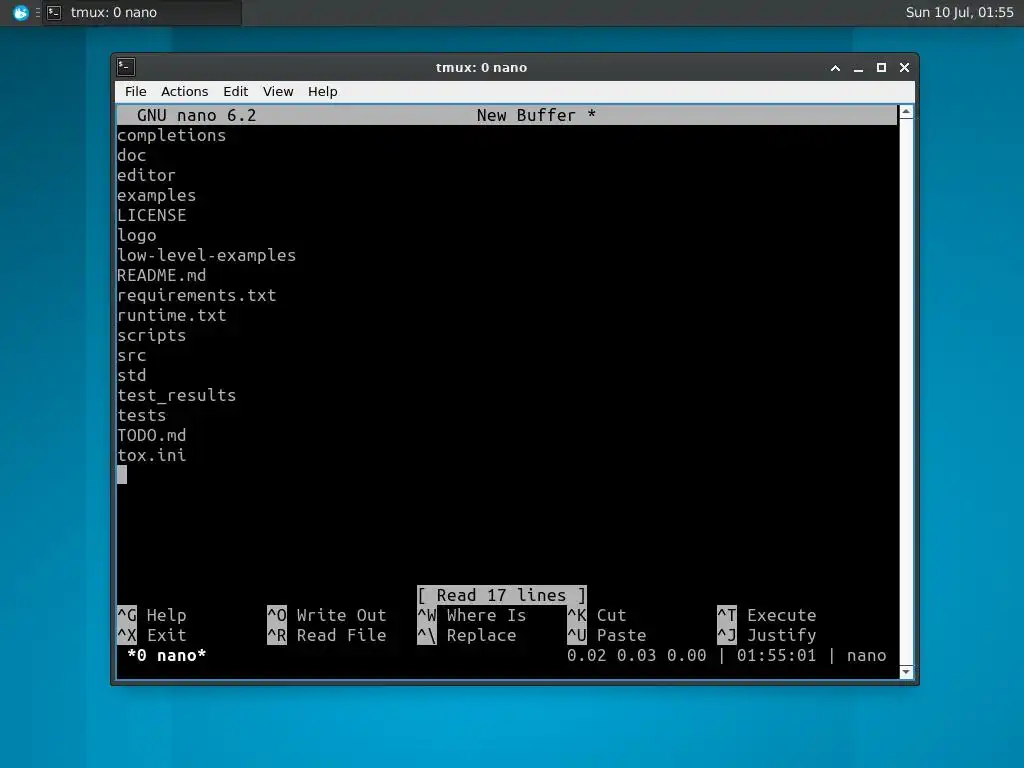Click the application launcher icon in top panel
The width and height of the screenshot is (1024, 768).
tap(21, 12)
